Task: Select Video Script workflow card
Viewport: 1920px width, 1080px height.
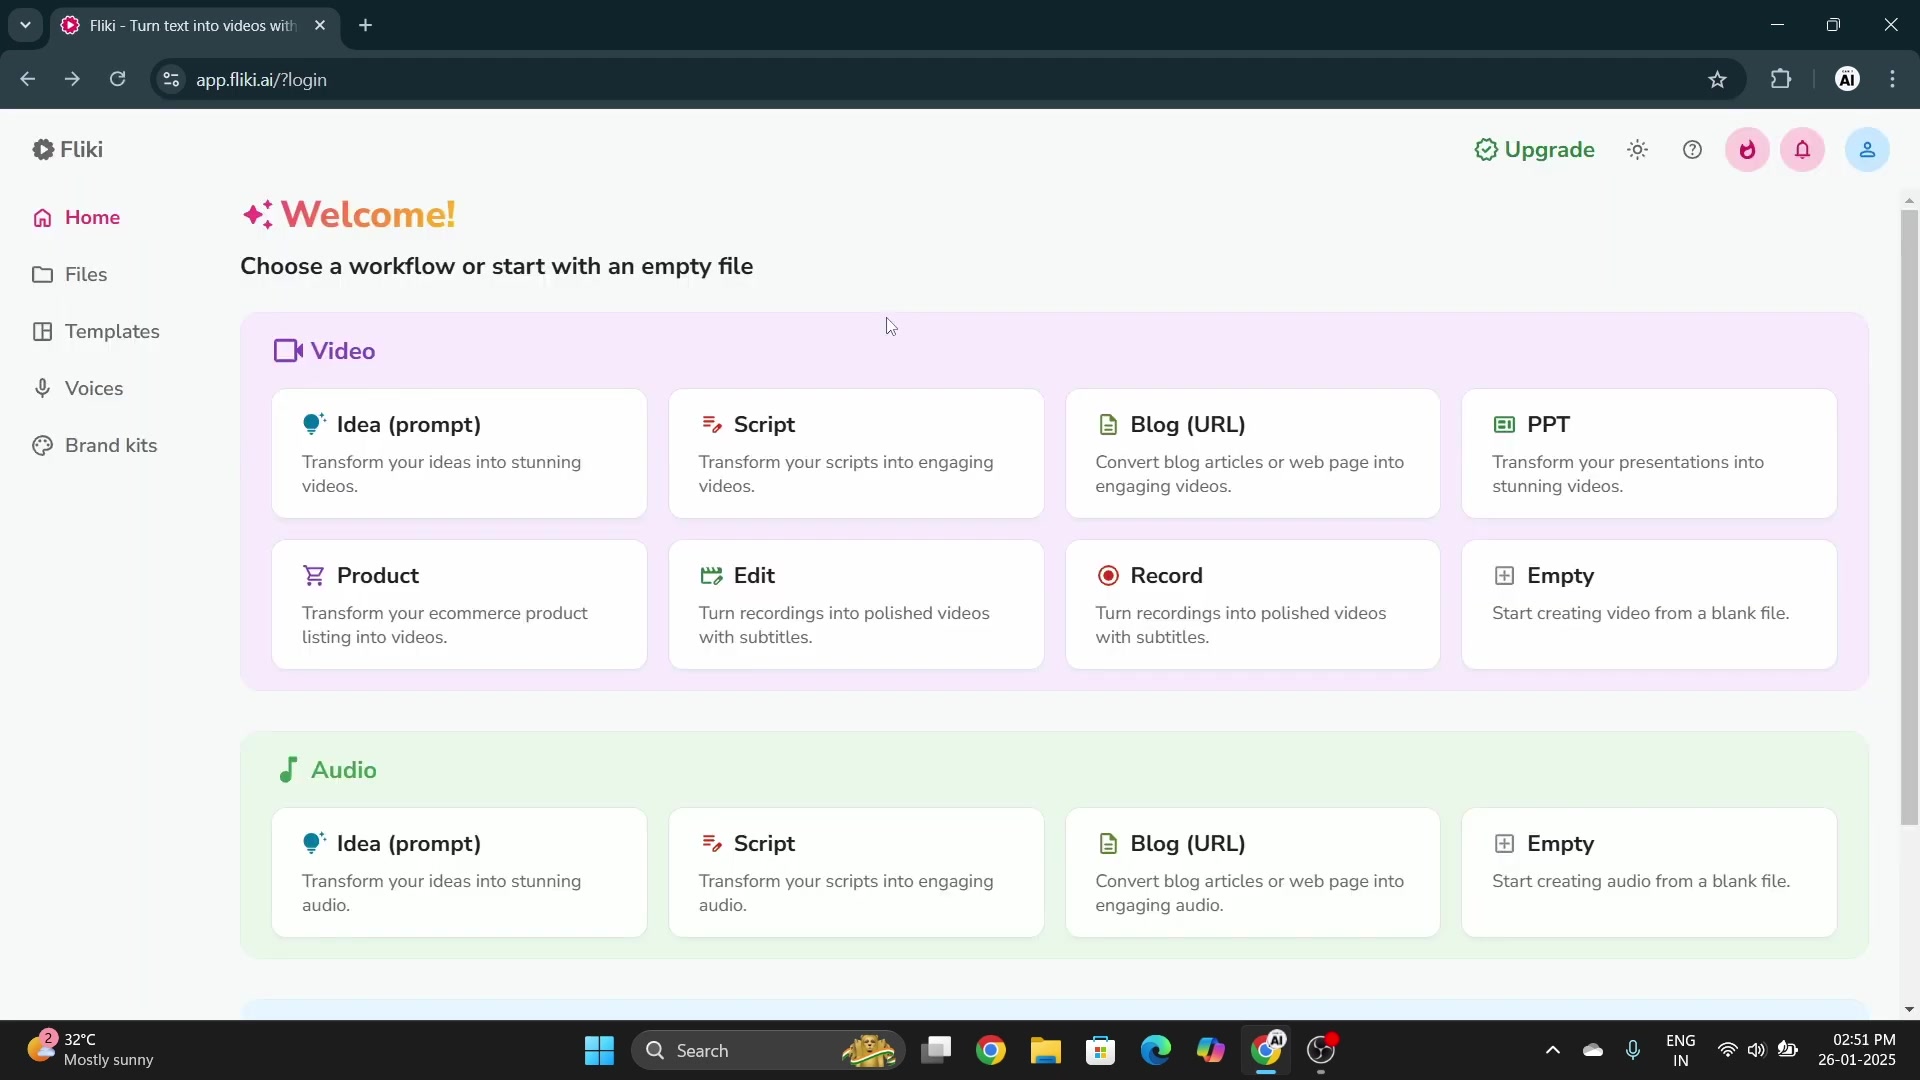Action: (x=856, y=454)
